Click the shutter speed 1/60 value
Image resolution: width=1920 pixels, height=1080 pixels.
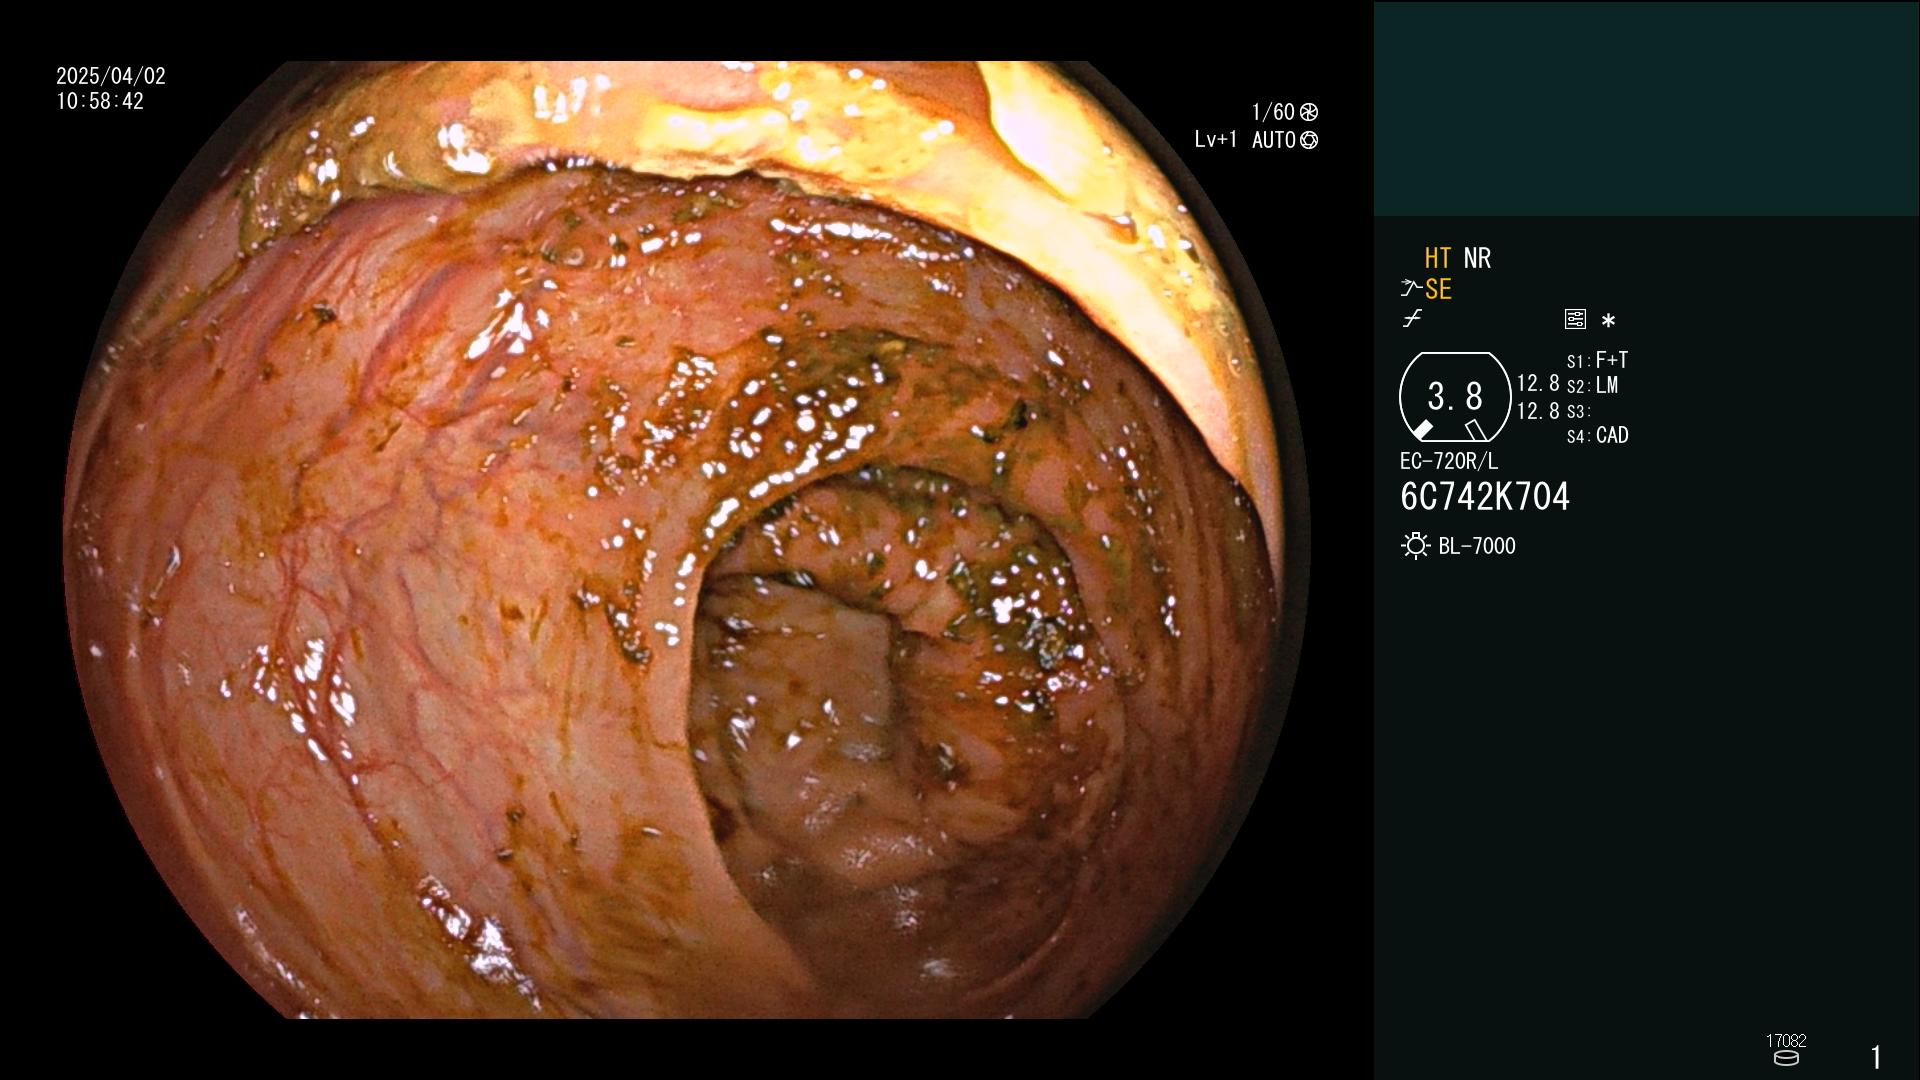pyautogui.click(x=1273, y=112)
